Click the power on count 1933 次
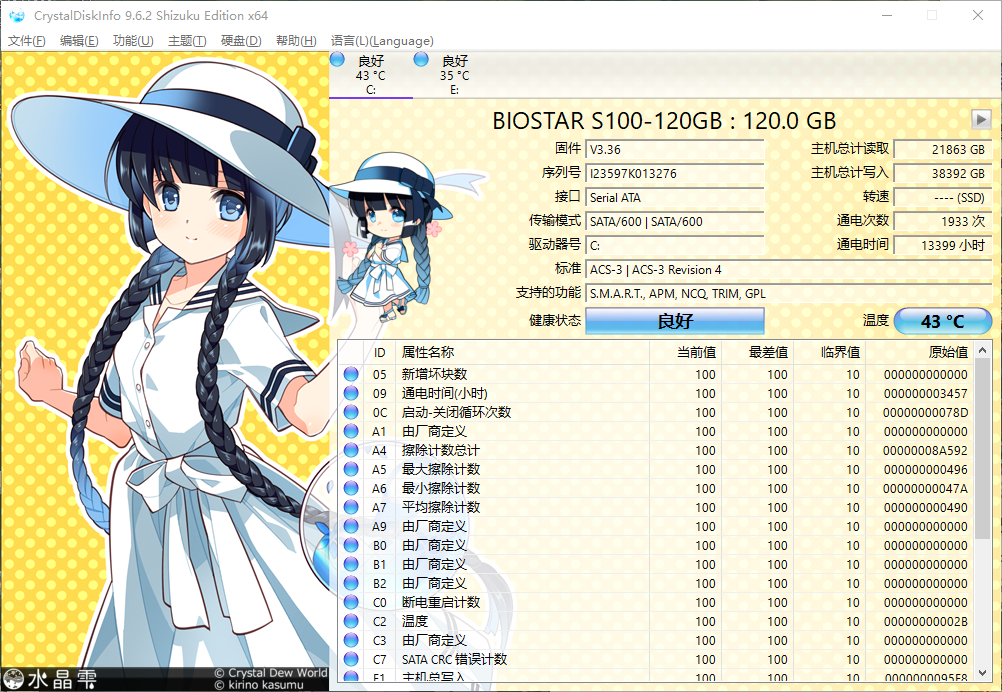 pos(943,222)
